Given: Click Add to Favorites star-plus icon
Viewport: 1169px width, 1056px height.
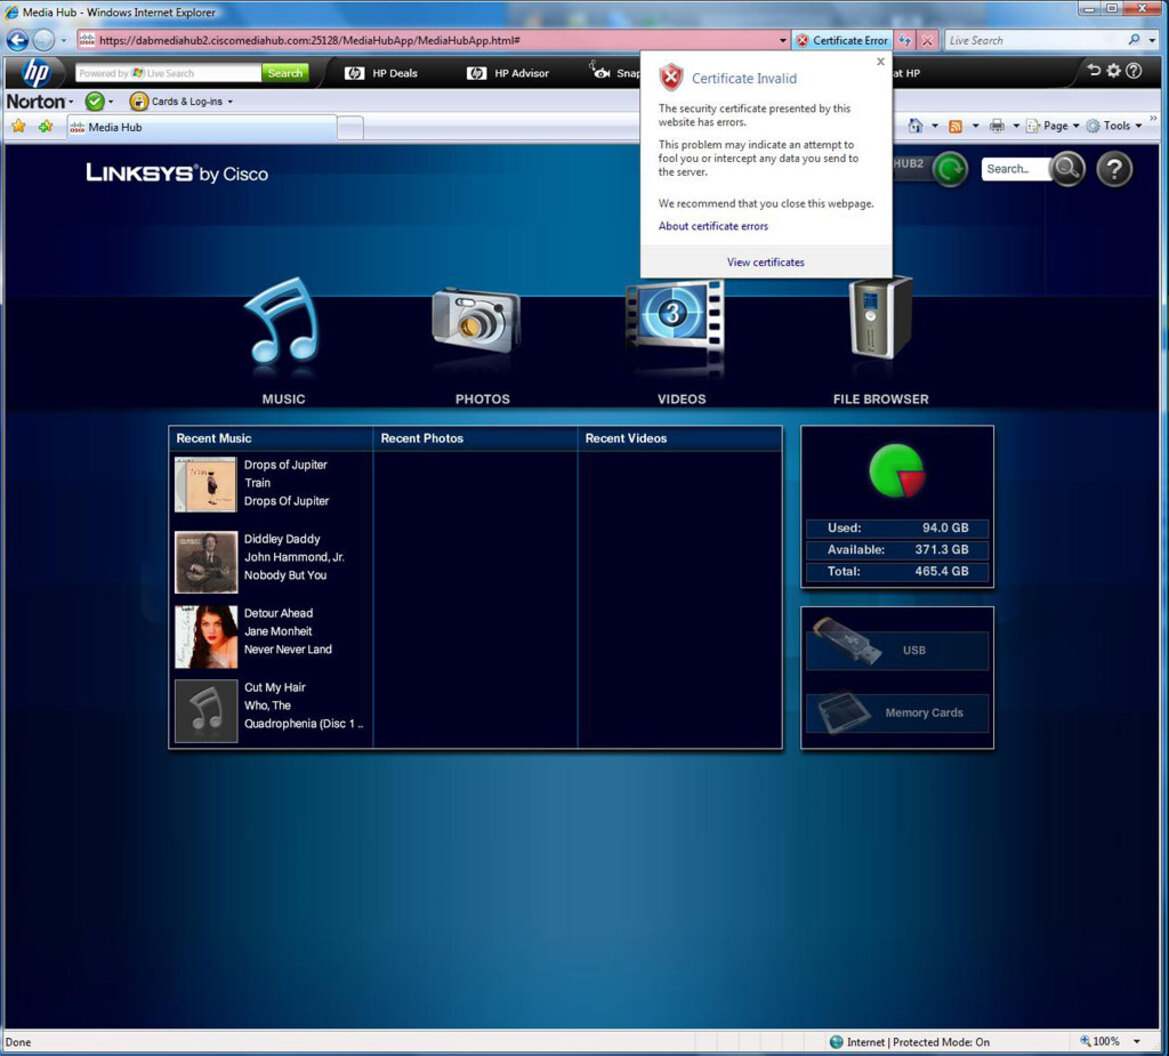Looking at the screenshot, I should [x=45, y=127].
